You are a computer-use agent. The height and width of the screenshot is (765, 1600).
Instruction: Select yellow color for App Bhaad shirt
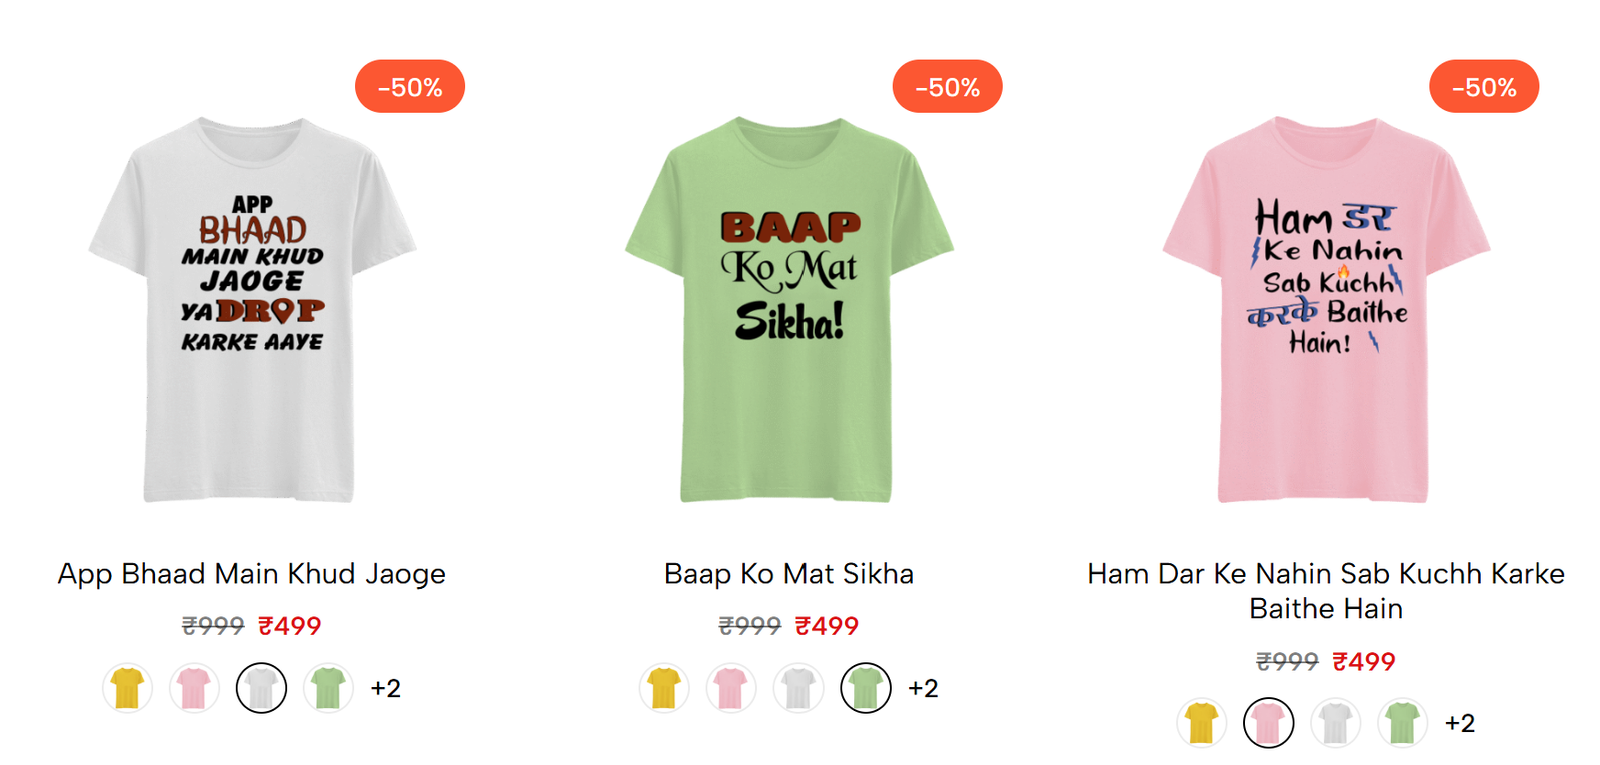[x=127, y=688]
